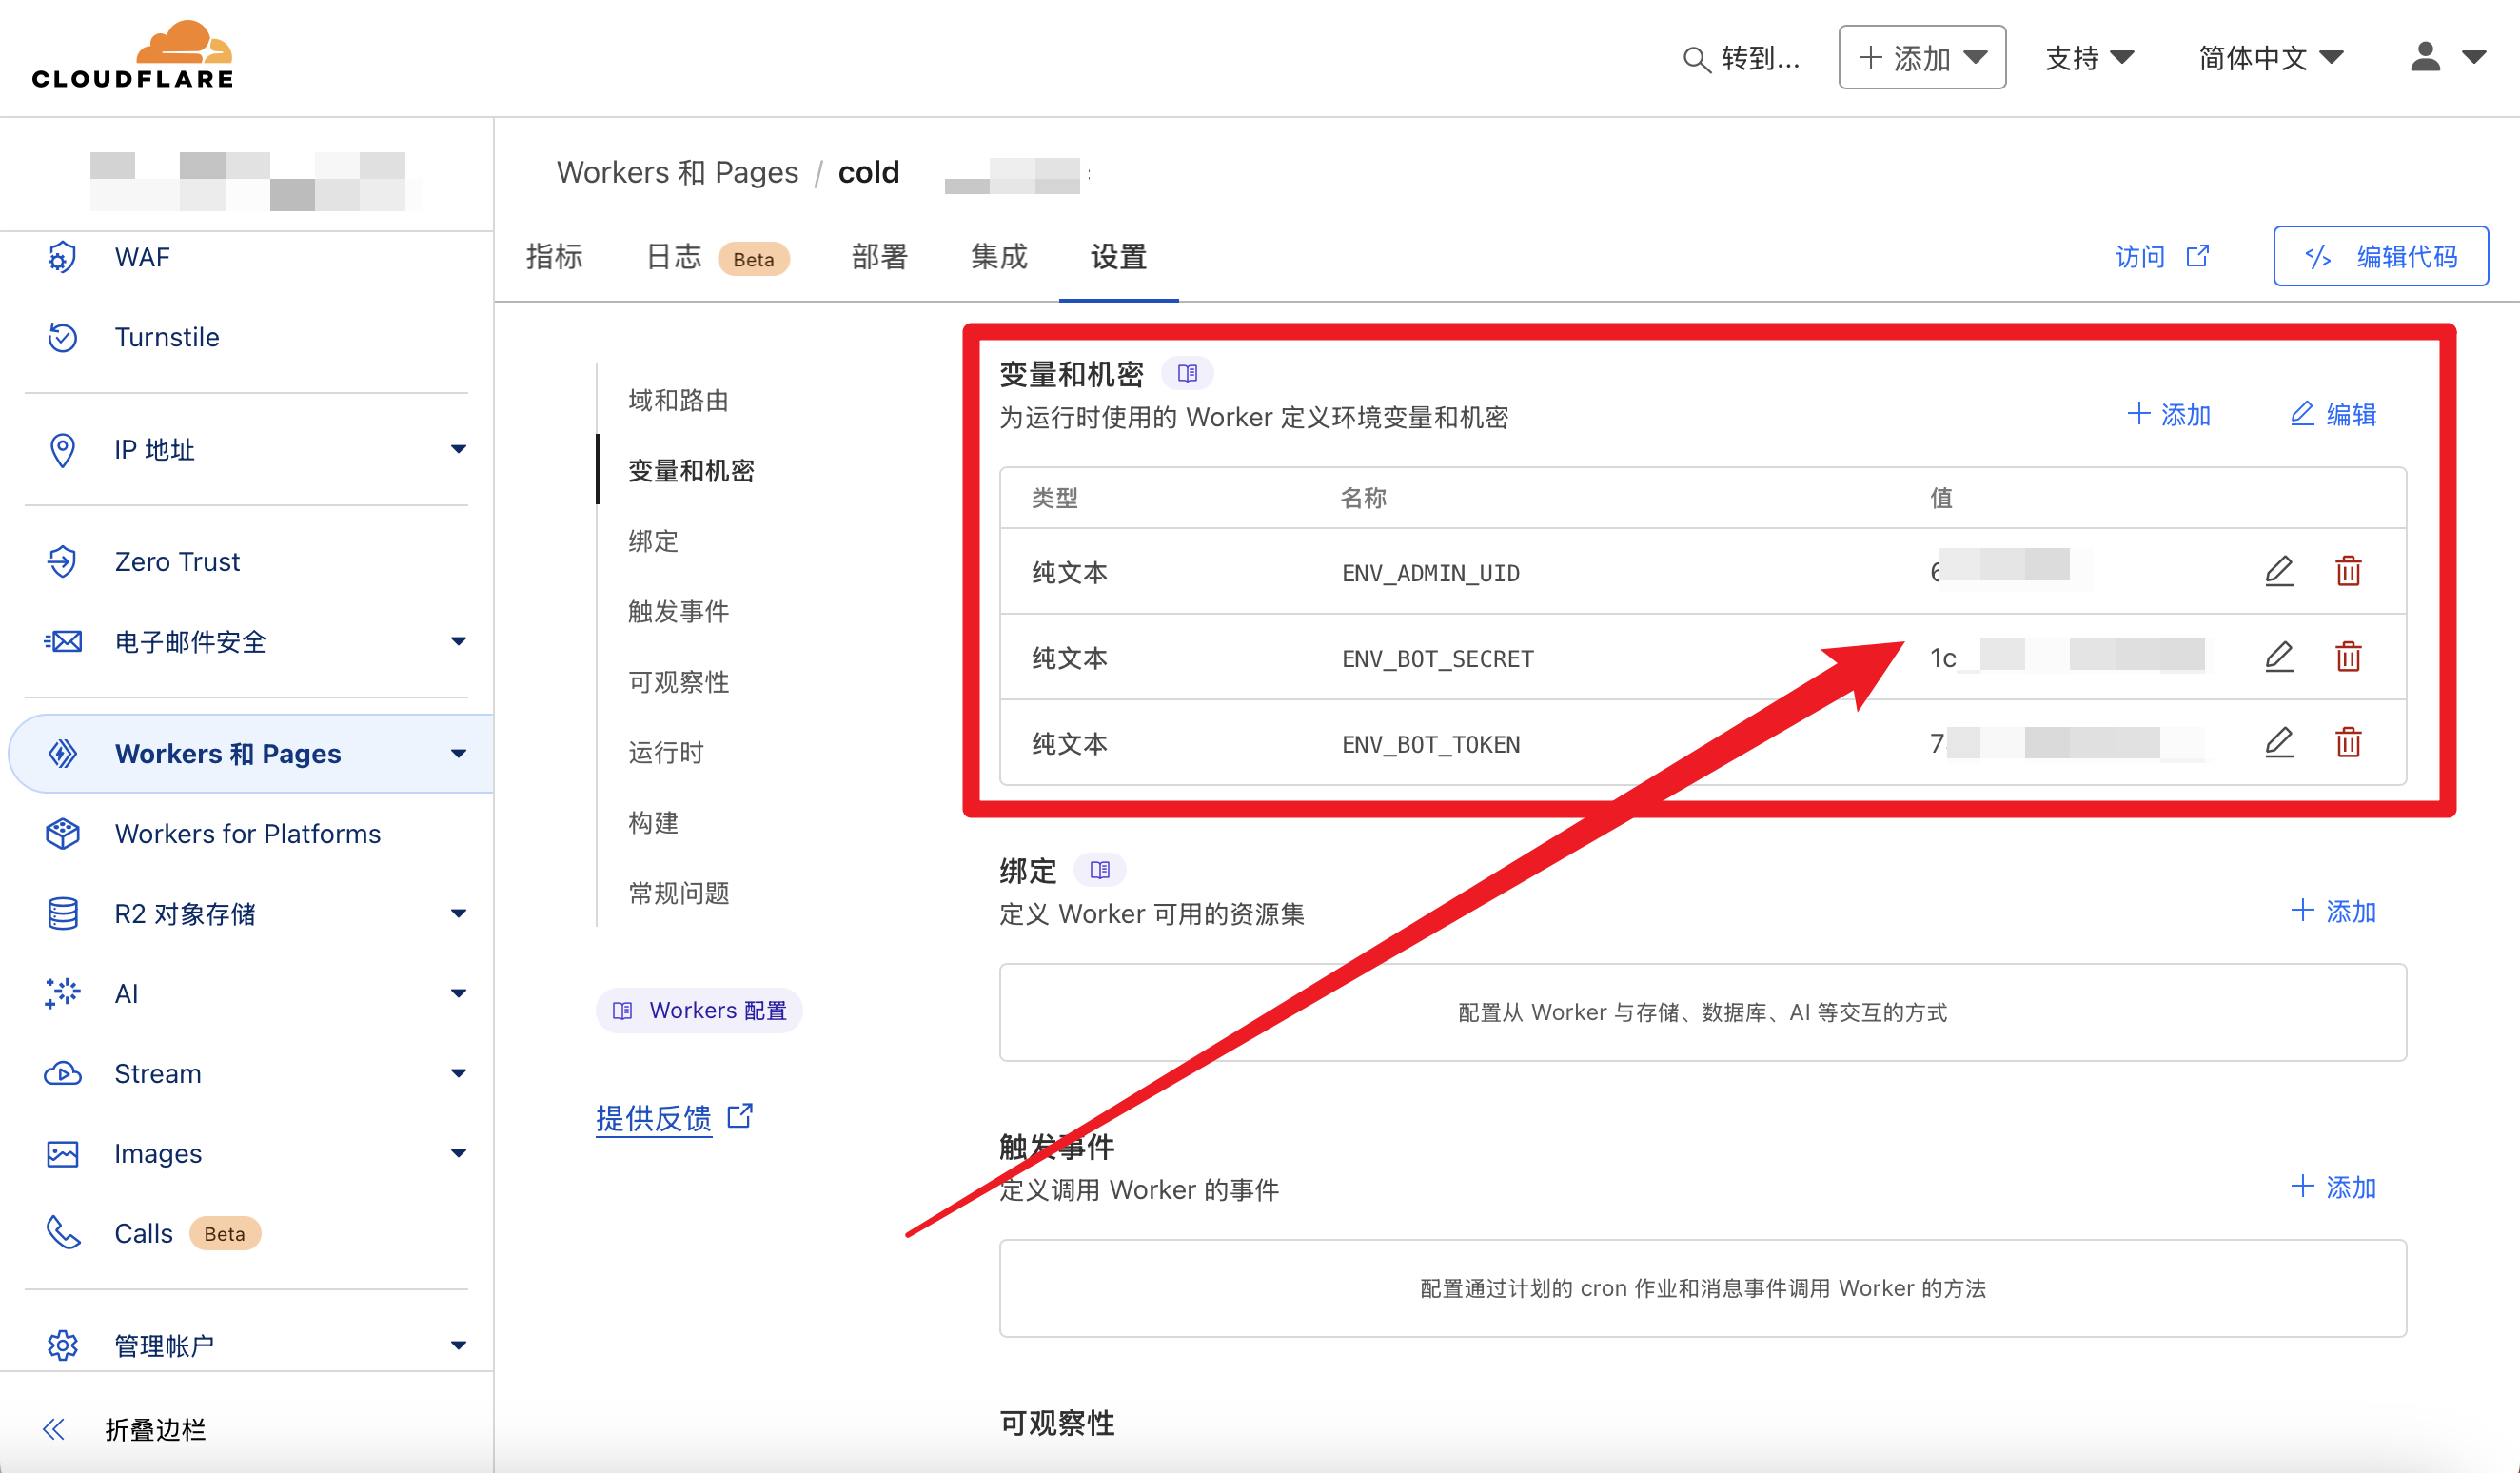Click the Calls phone icon
Image resolution: width=2520 pixels, height=1473 pixels.
point(62,1233)
